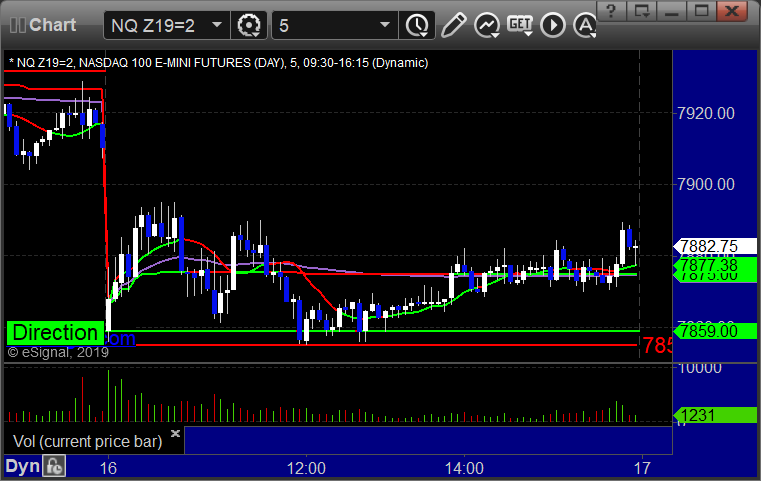
Task: Click the 12:00 time axis label
Action: click(306, 468)
